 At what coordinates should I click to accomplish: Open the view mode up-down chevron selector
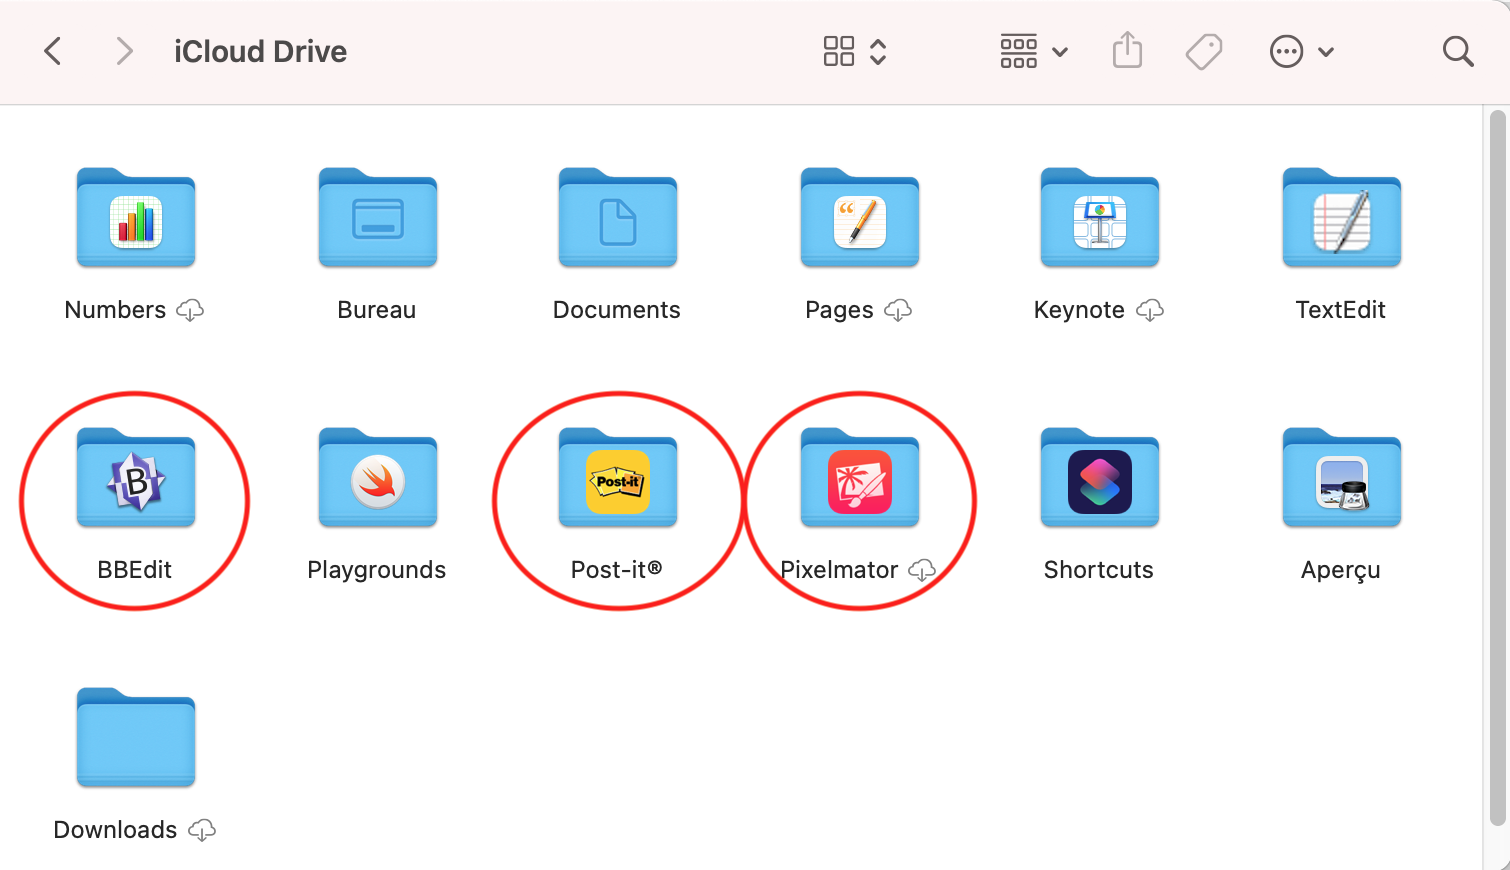(878, 51)
